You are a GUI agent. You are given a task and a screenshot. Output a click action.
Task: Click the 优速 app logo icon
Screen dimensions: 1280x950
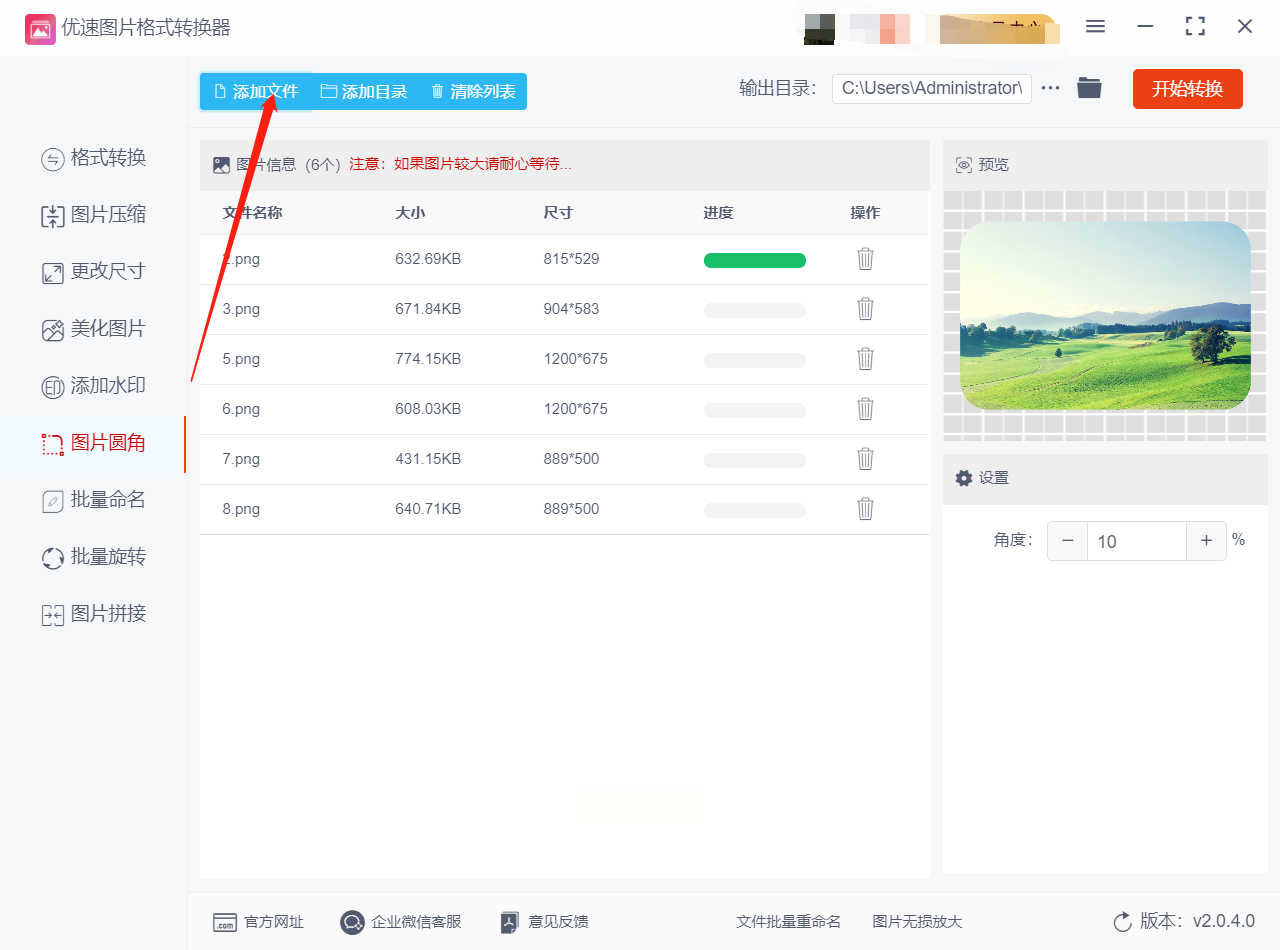[40, 28]
